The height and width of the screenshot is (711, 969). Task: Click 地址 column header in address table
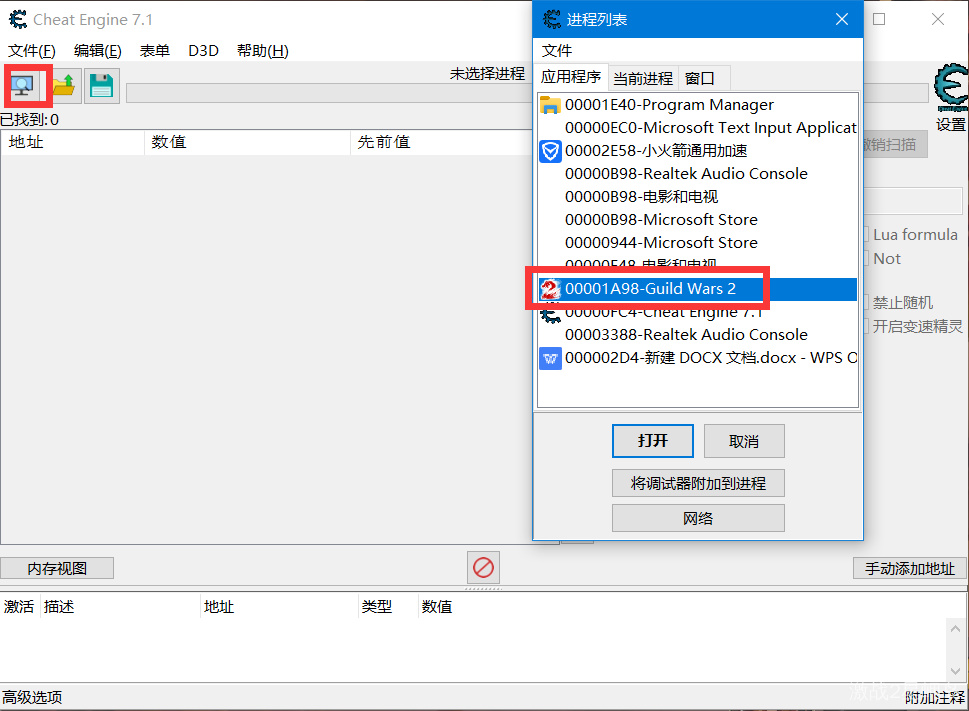(279, 607)
